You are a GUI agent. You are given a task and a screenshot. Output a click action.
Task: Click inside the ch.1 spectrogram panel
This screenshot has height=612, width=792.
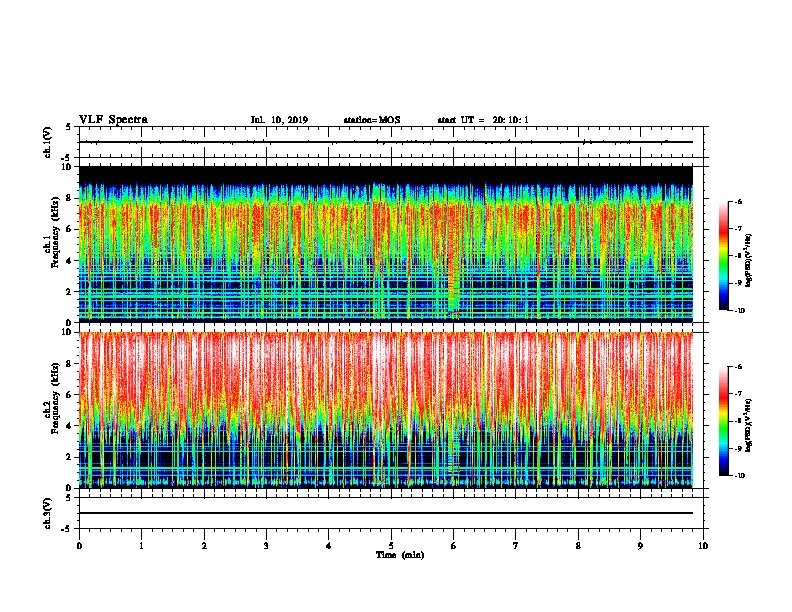click(386, 244)
